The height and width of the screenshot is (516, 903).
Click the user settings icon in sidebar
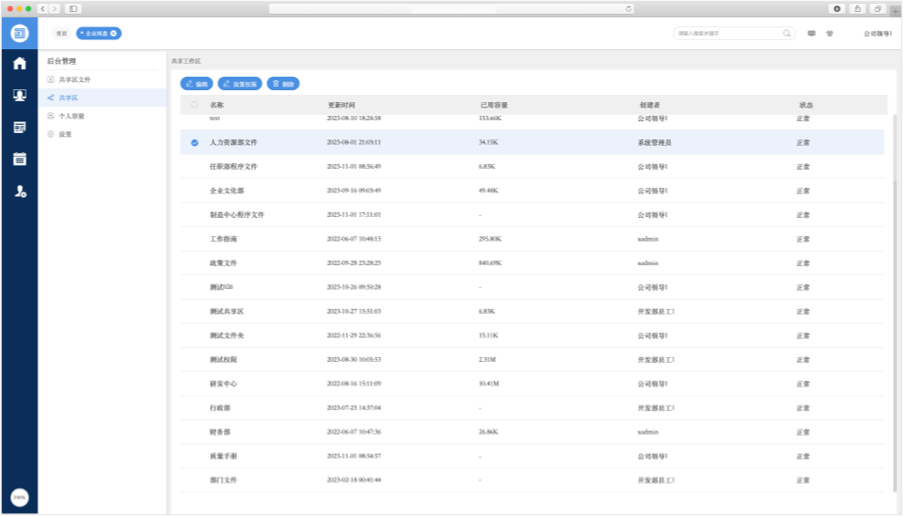point(19,191)
